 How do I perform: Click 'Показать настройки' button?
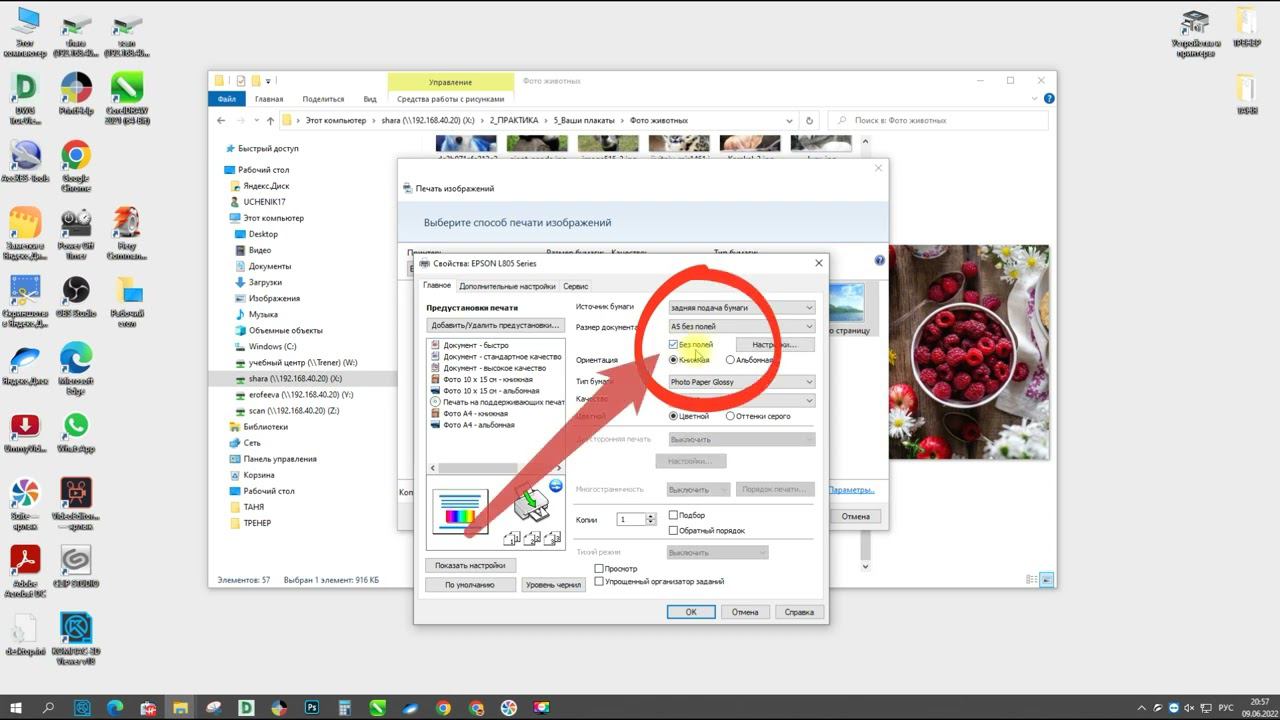470,565
